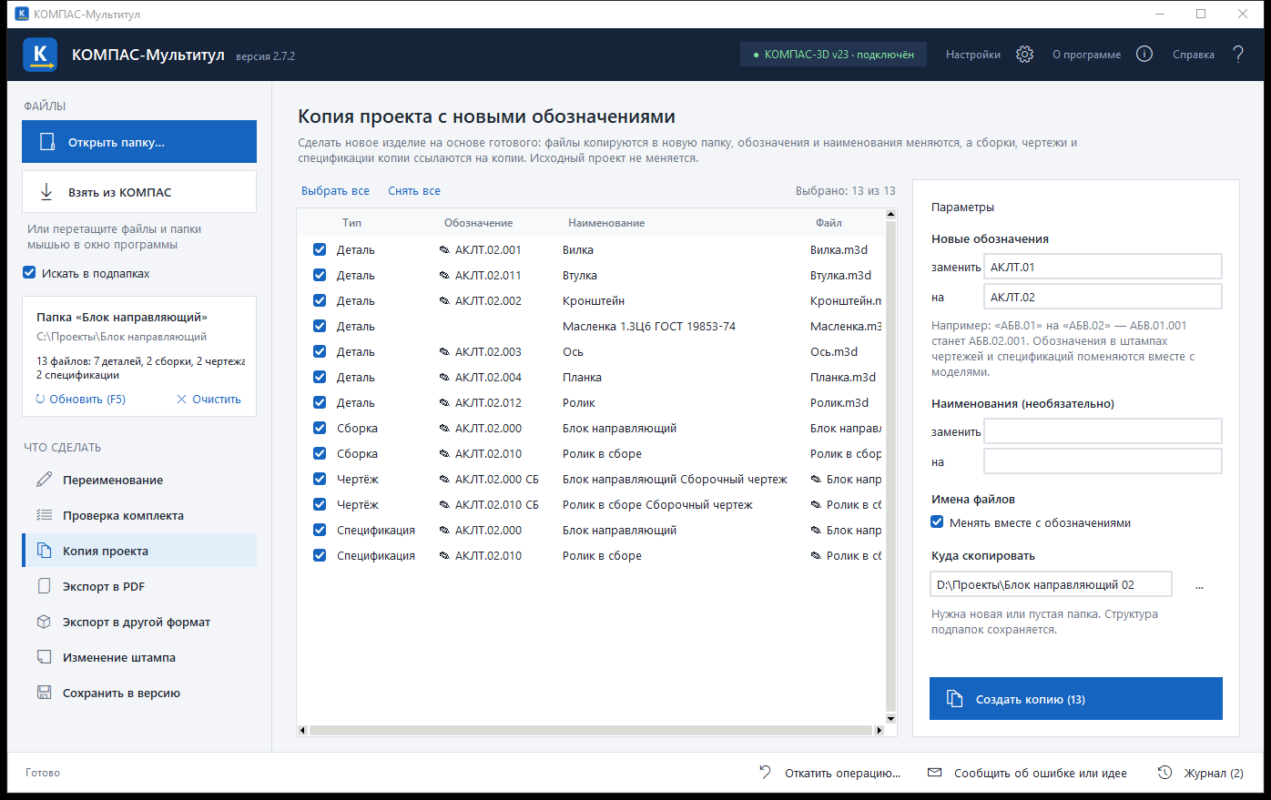This screenshot has width=1271, height=800.
Task: Click the Куда скопировать path field
Action: pyautogui.click(x=1051, y=585)
